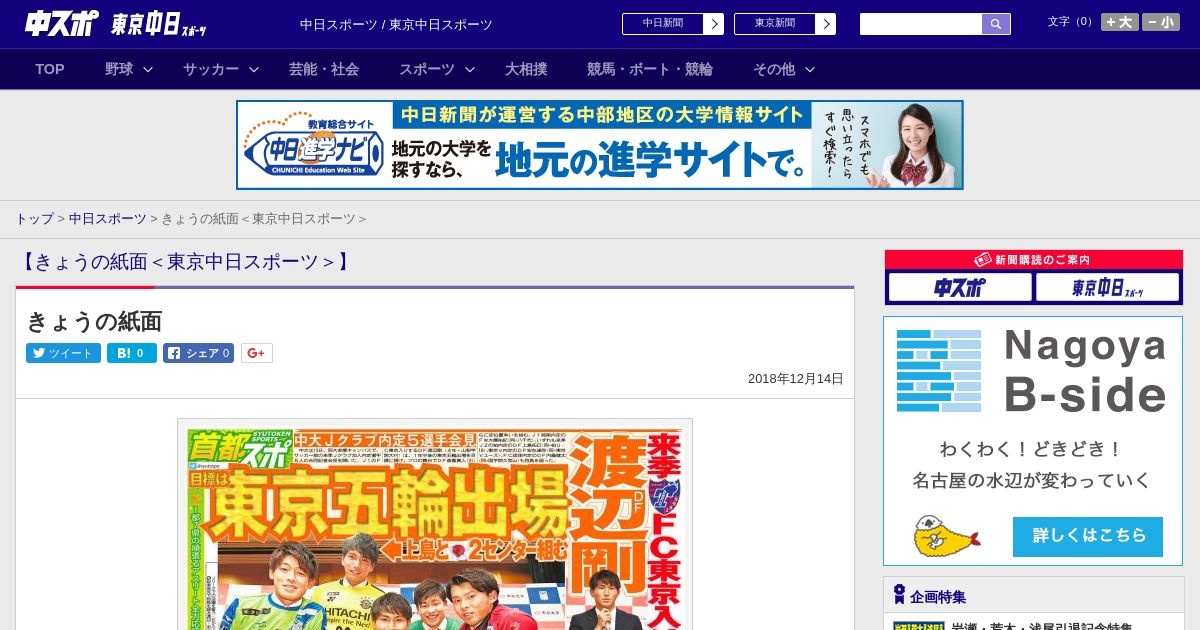Click the arrow beside 中日新聞
1200x630 pixels.
pos(714,24)
